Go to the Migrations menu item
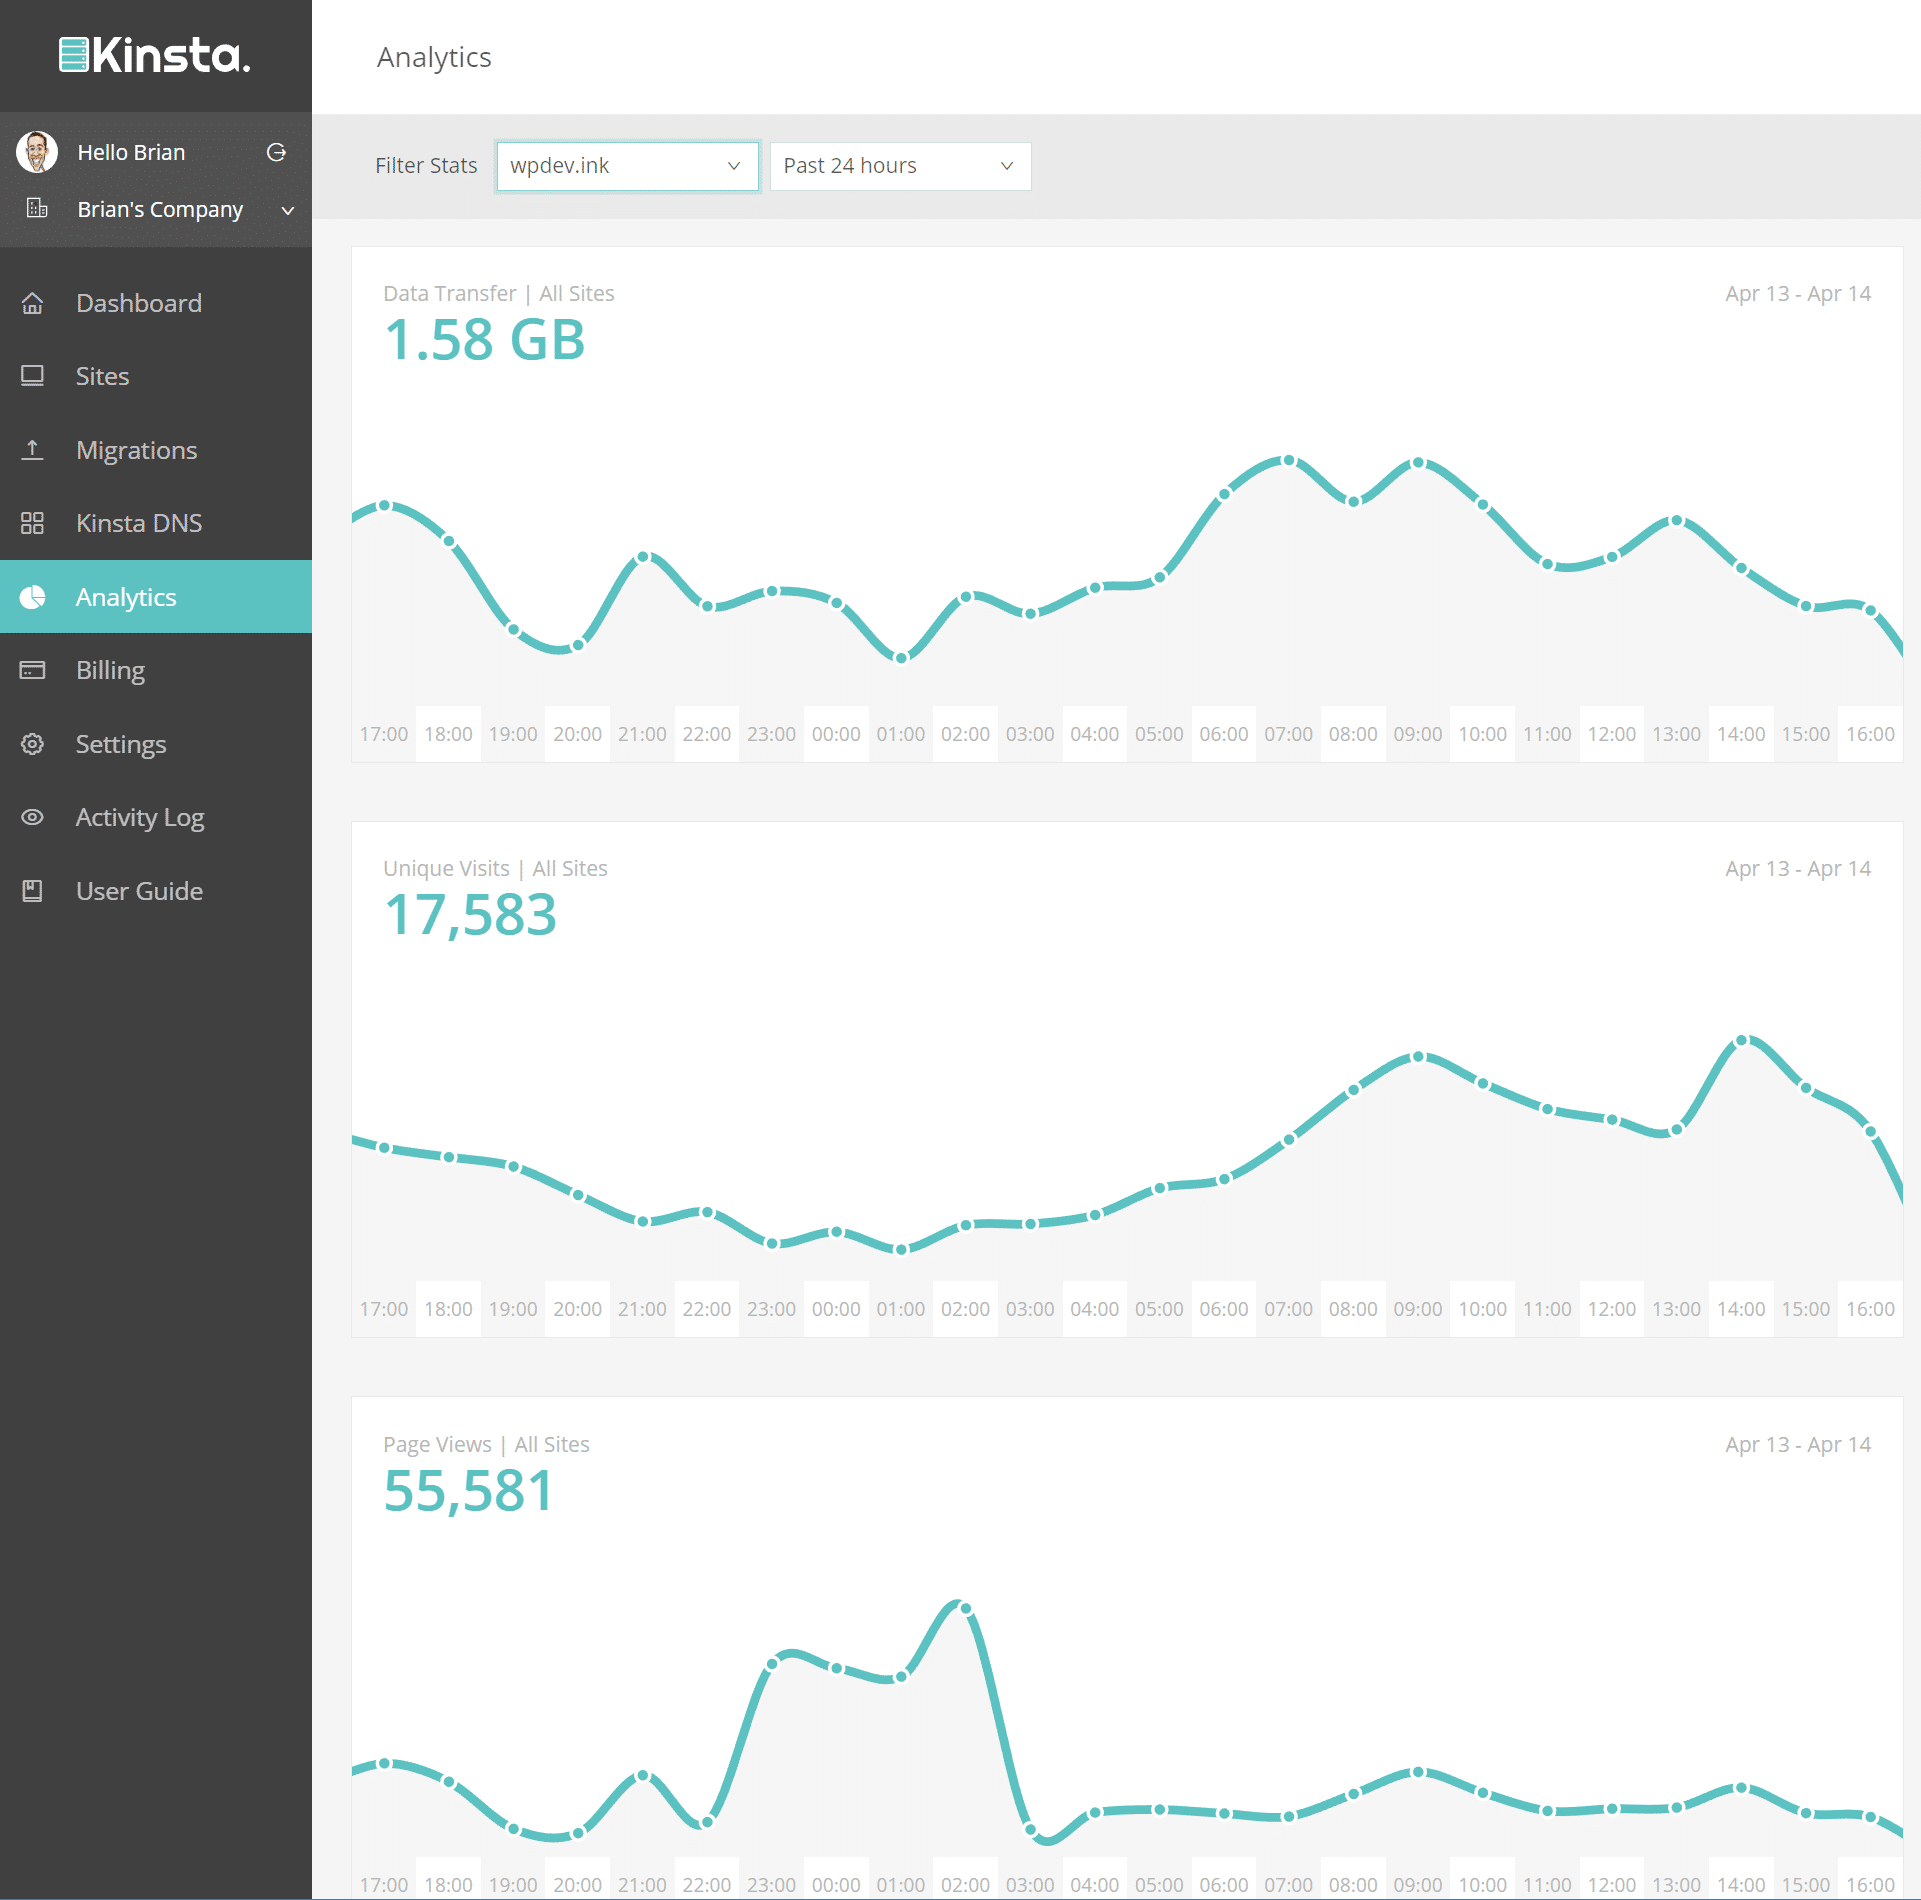The height and width of the screenshot is (1900, 1921). click(137, 450)
